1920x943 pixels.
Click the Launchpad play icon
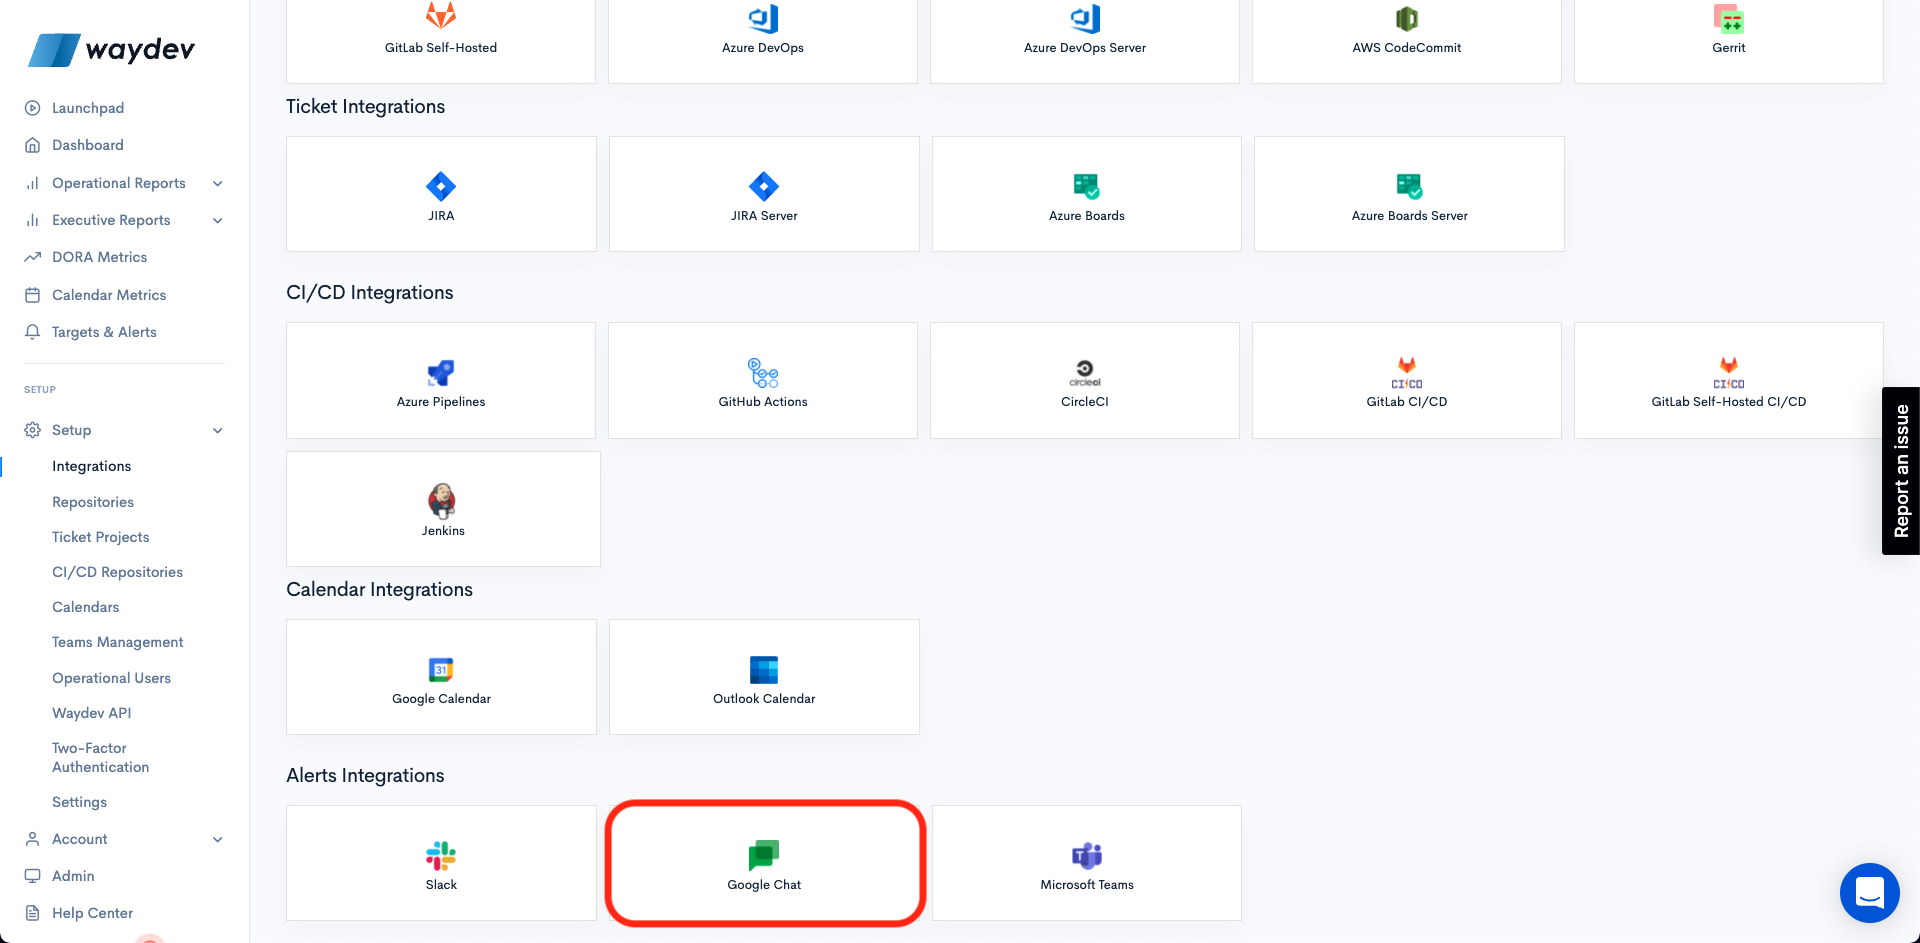pyautogui.click(x=33, y=108)
